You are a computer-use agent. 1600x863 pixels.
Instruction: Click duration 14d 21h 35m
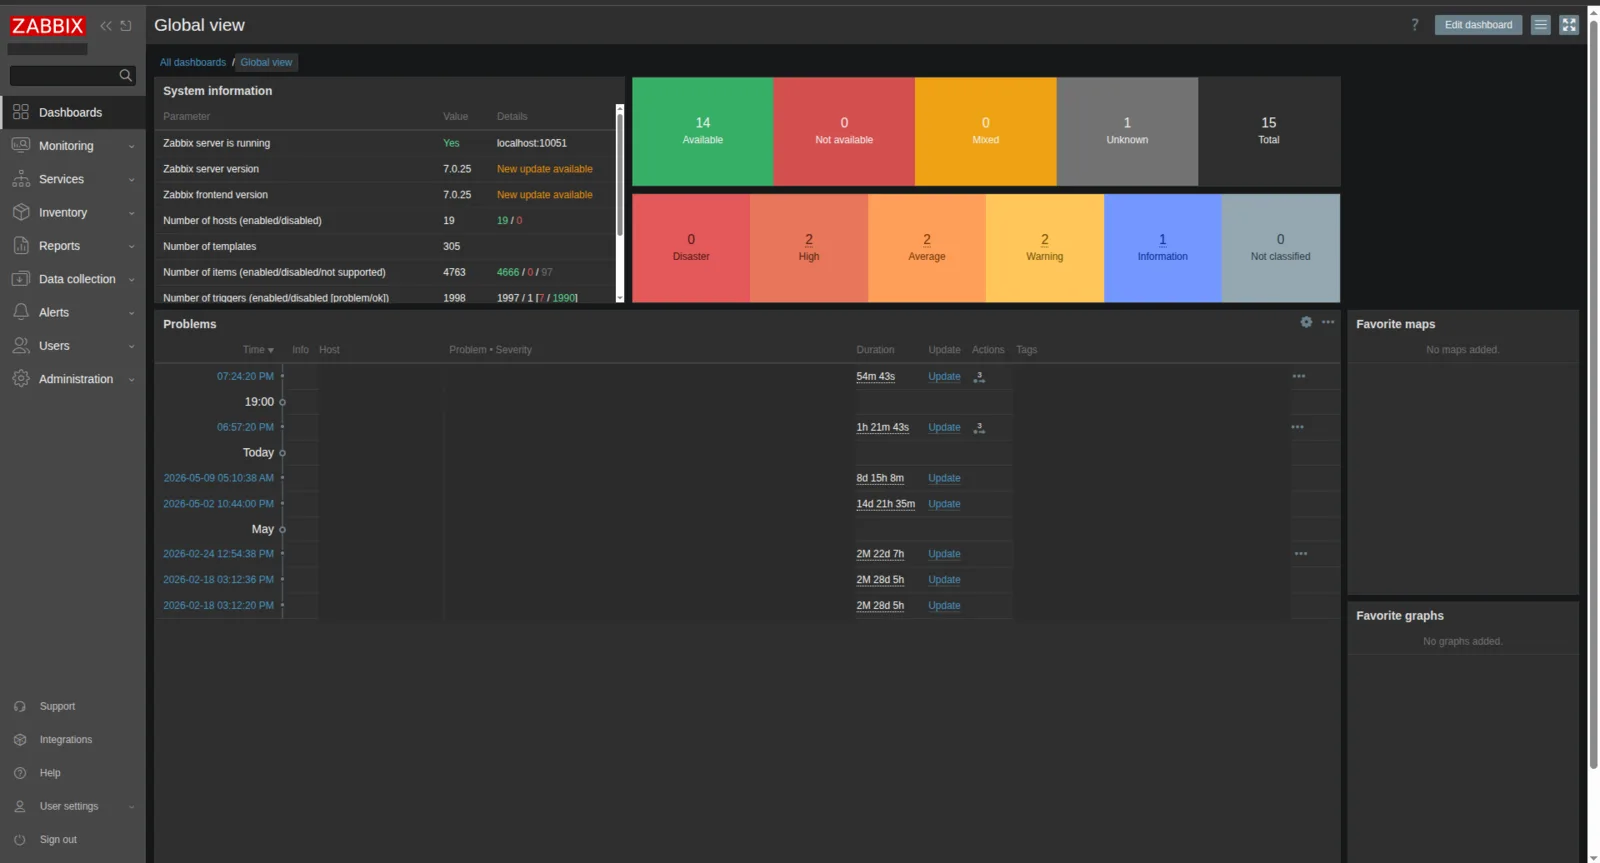(886, 504)
